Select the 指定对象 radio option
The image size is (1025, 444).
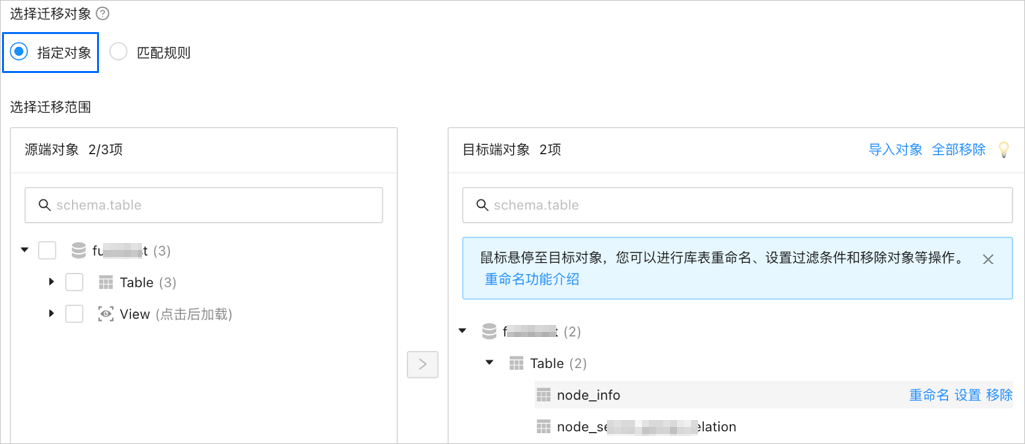tap(19, 52)
